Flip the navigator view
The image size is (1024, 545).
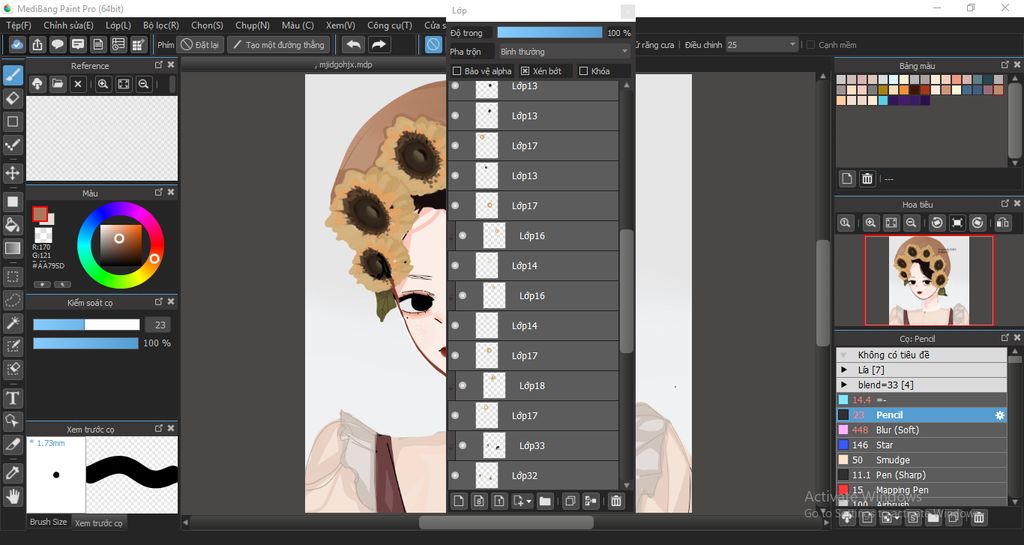click(x=1003, y=223)
